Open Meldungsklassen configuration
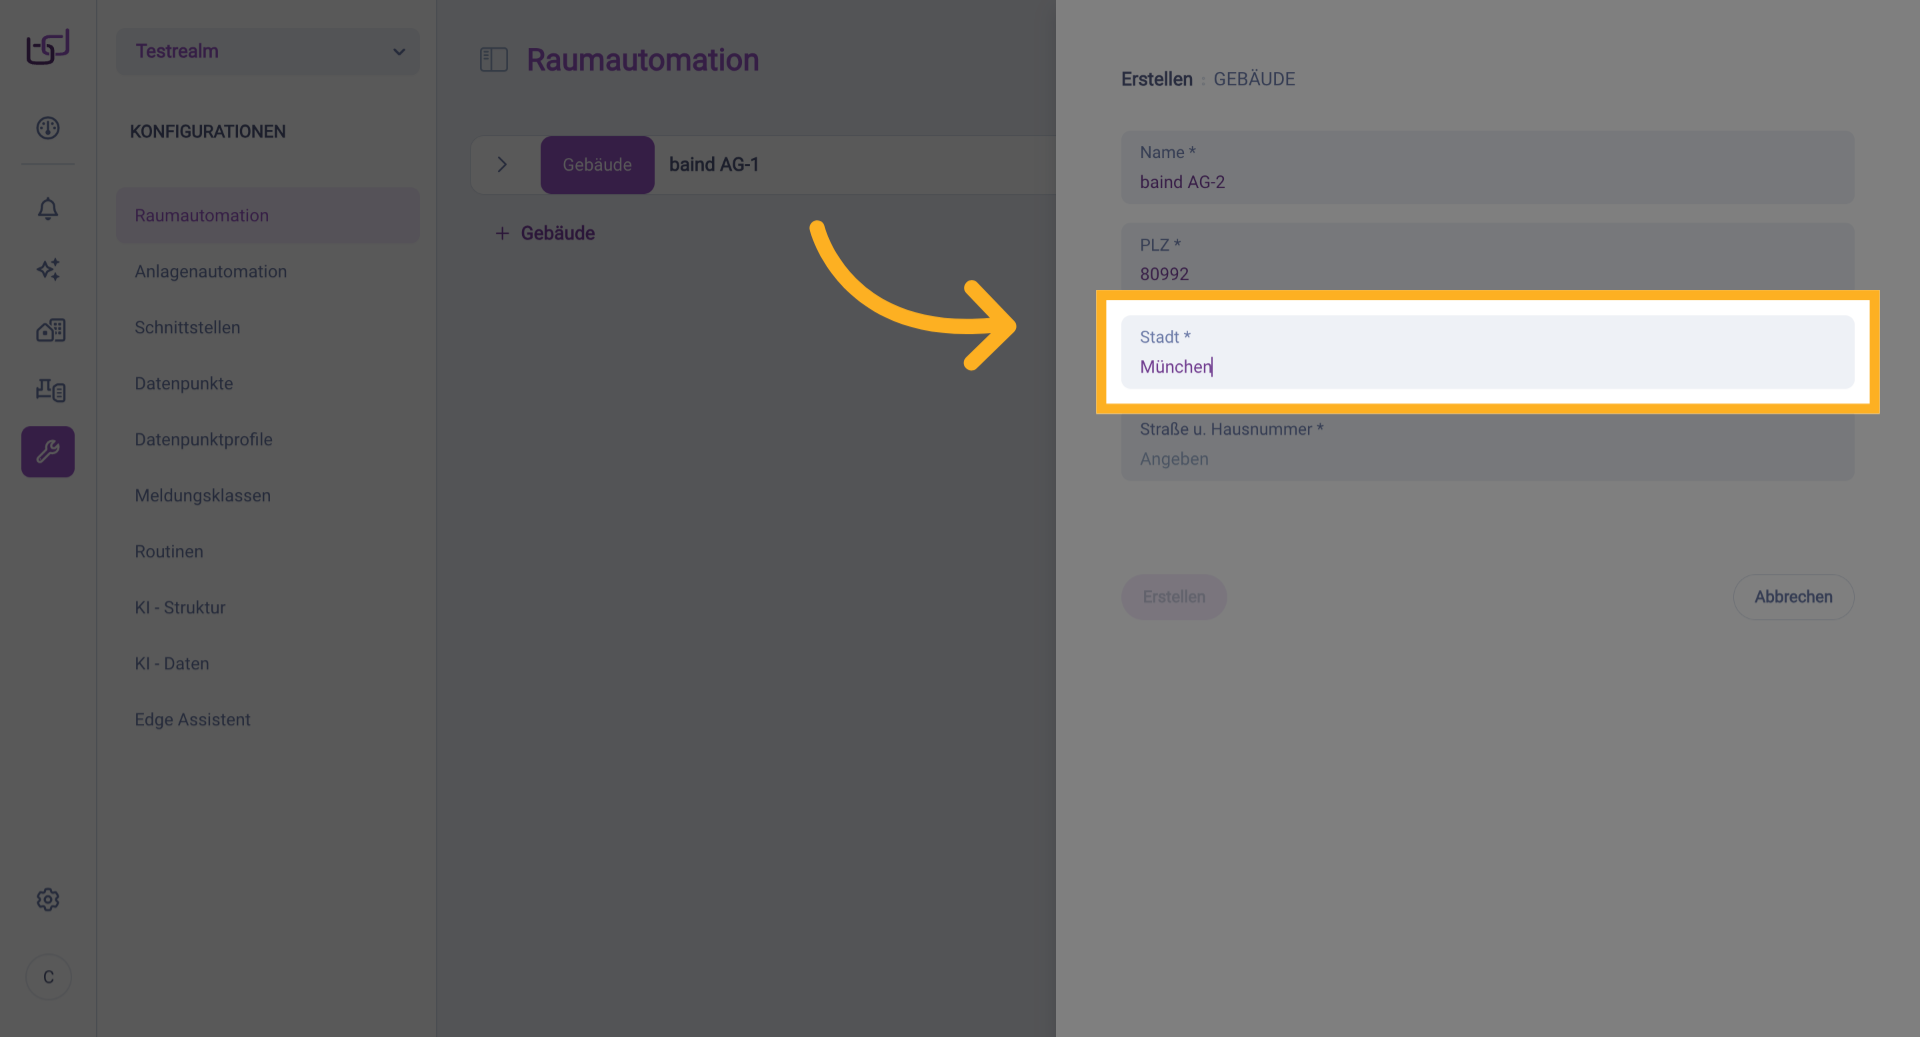The height and width of the screenshot is (1037, 1920). [x=203, y=496]
